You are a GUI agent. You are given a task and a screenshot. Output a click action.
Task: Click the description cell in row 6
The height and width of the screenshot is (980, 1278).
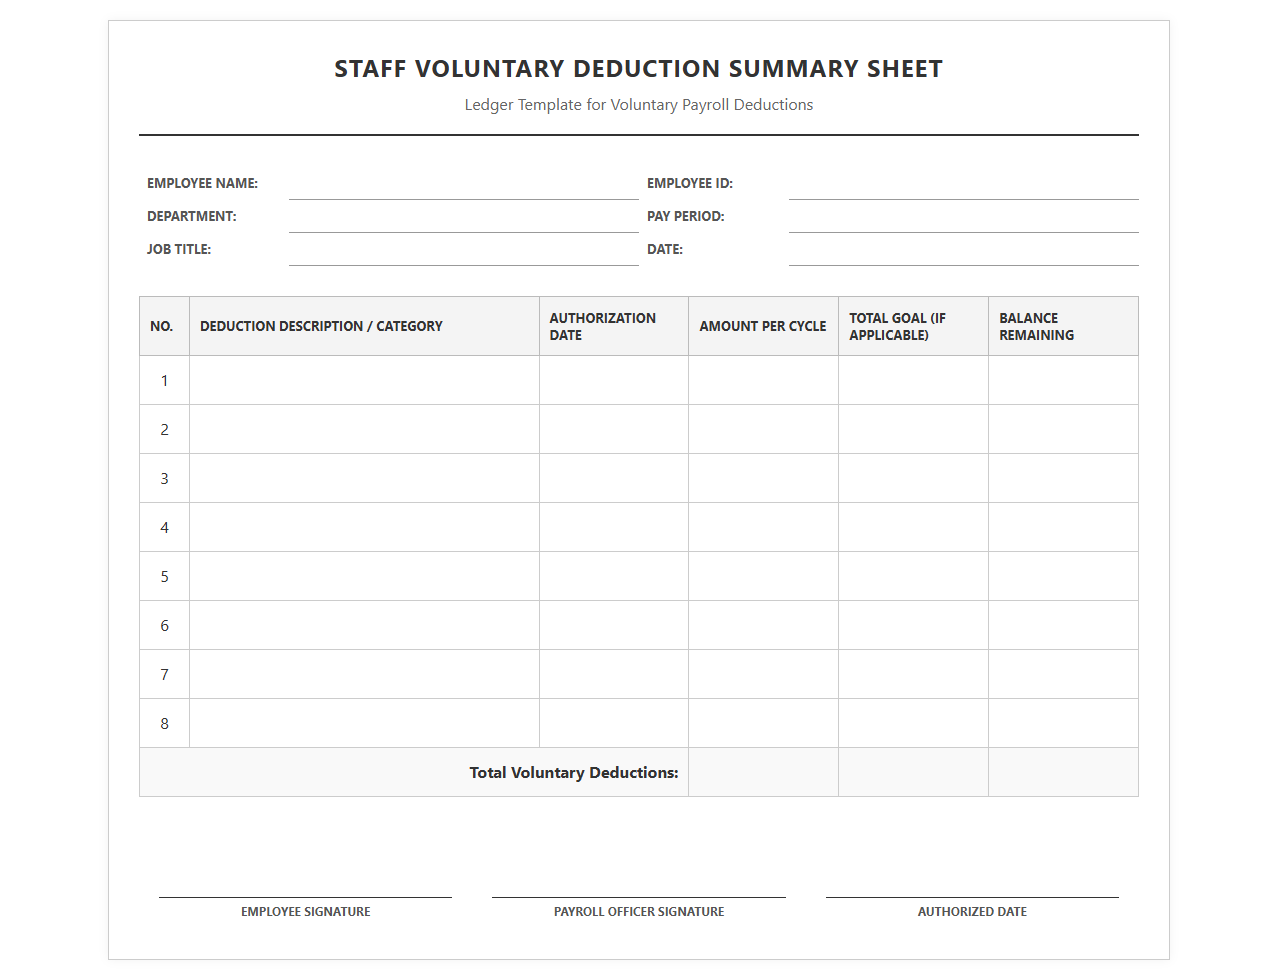point(364,625)
